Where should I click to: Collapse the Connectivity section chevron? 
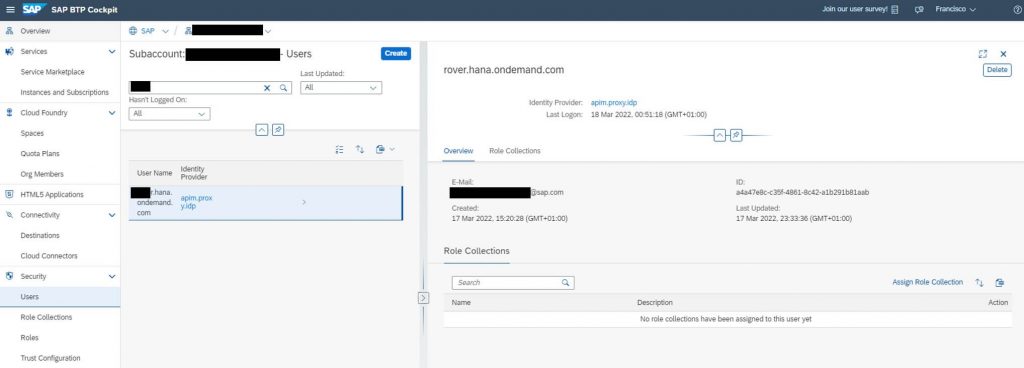[x=112, y=215]
